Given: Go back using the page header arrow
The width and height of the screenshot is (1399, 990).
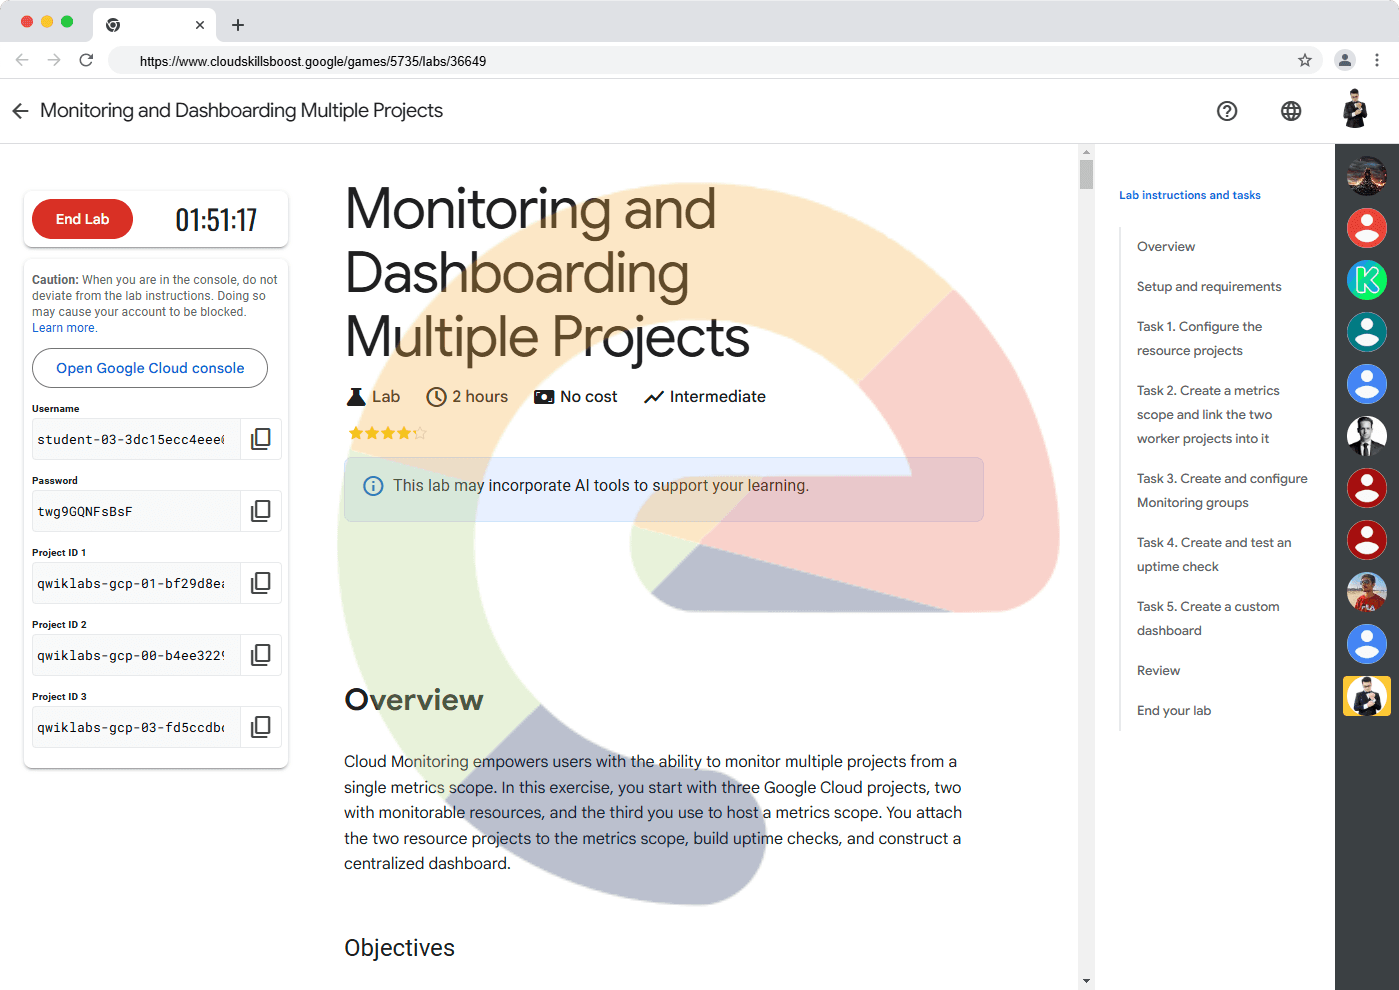Looking at the screenshot, I should pyautogui.click(x=20, y=111).
